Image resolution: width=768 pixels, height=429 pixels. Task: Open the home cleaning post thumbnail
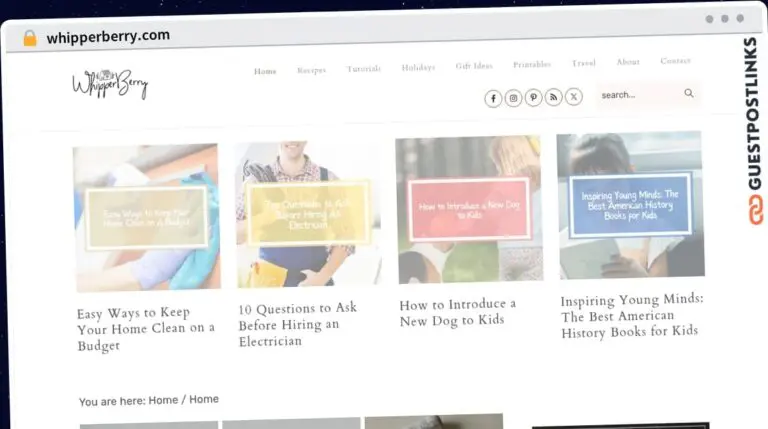pyautogui.click(x=146, y=217)
